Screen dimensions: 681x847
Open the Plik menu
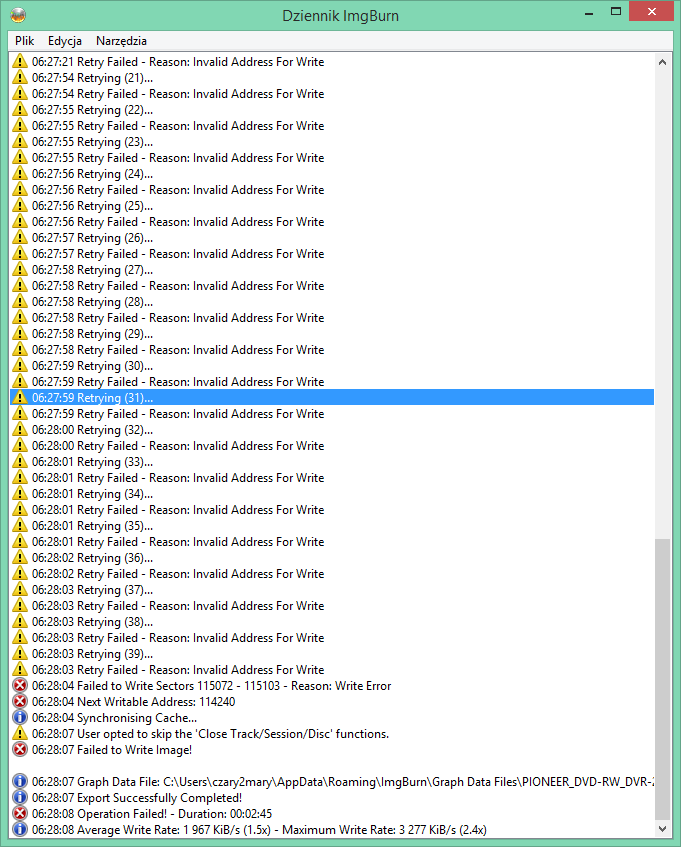click(24, 41)
